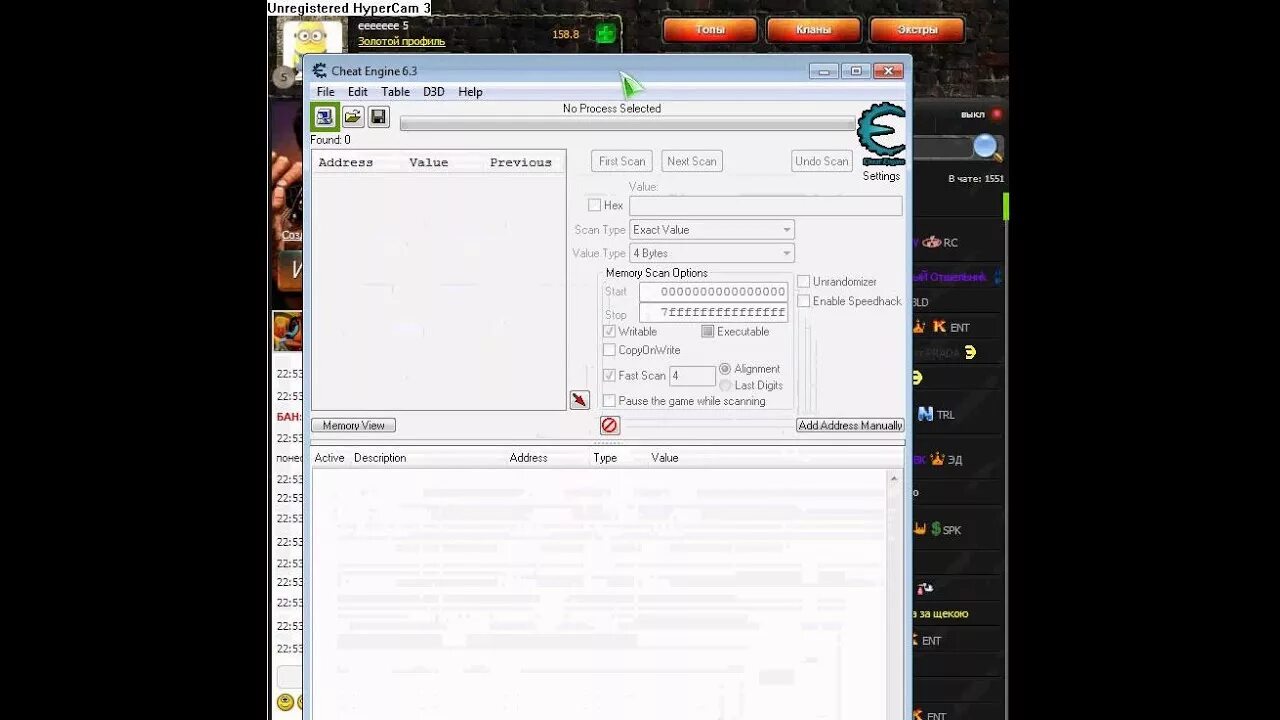This screenshot has height=720, width=1280.
Task: Toggle the Hex checkbox
Action: tap(594, 205)
